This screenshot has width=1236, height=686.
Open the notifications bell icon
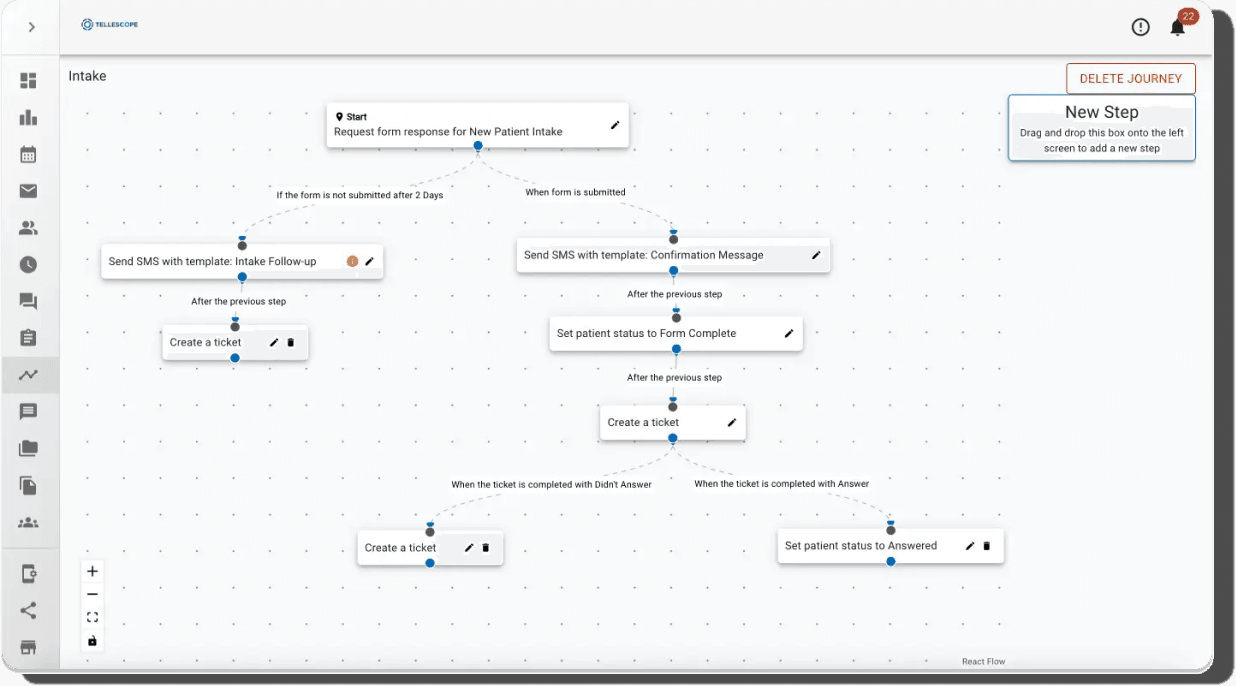[x=1177, y=28]
